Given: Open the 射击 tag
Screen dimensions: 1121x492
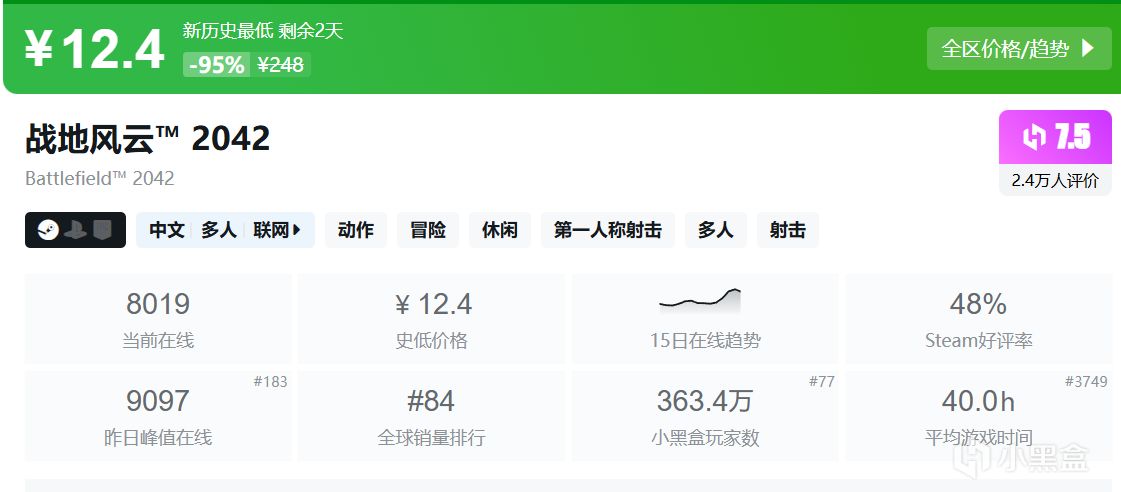Looking at the screenshot, I should click(788, 230).
